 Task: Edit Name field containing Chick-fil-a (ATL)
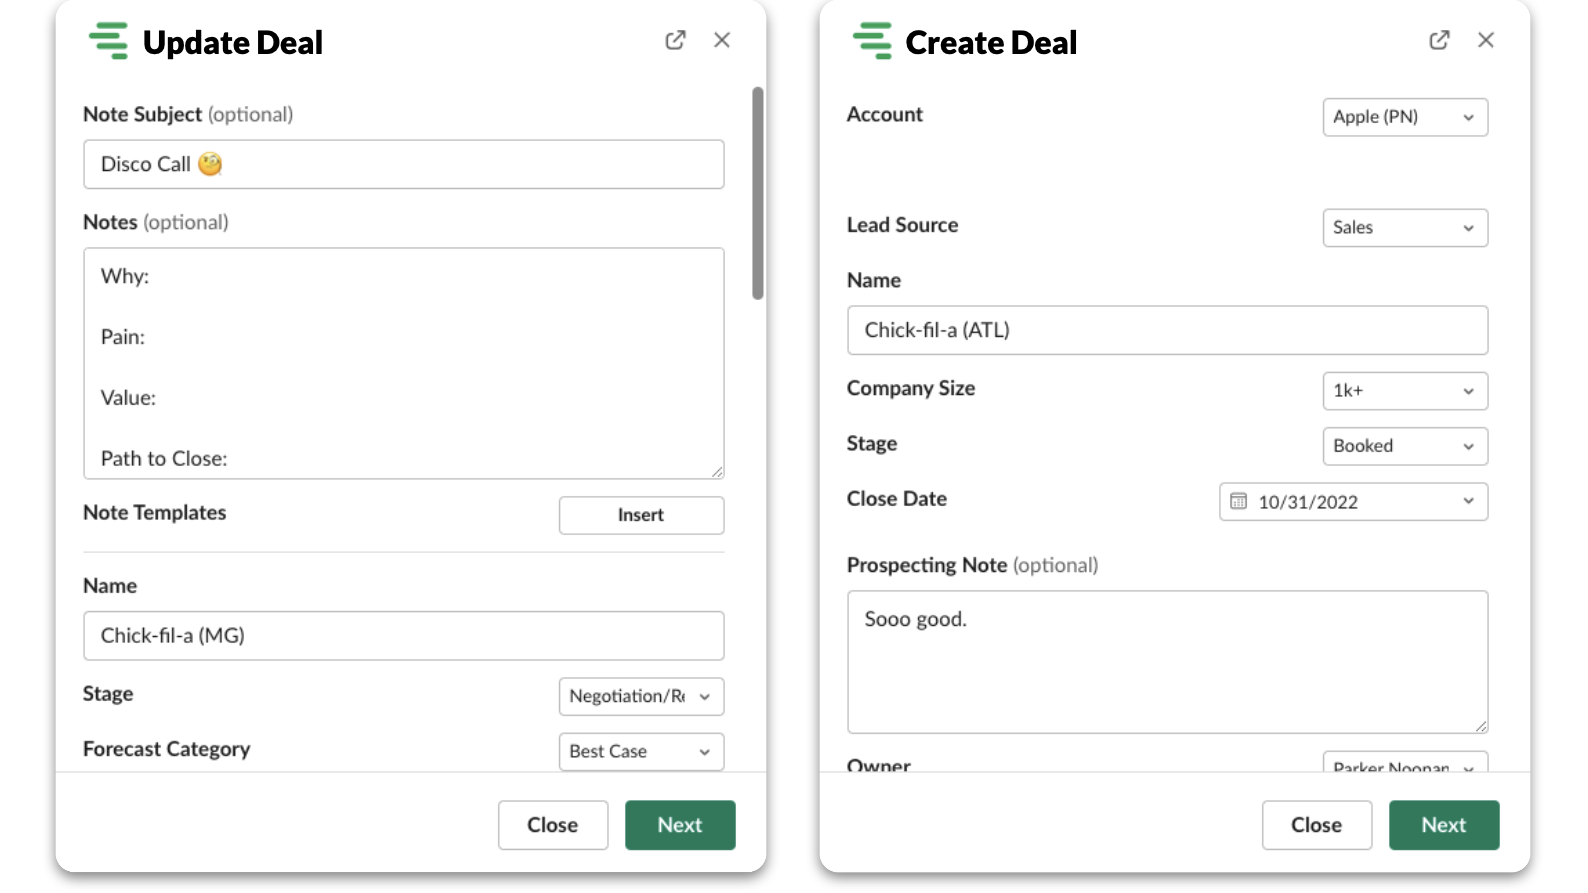click(1166, 330)
